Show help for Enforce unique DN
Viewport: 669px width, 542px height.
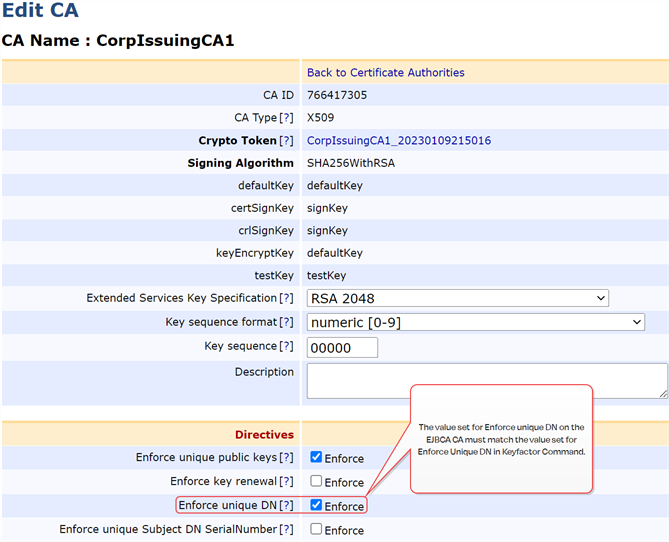point(286,506)
